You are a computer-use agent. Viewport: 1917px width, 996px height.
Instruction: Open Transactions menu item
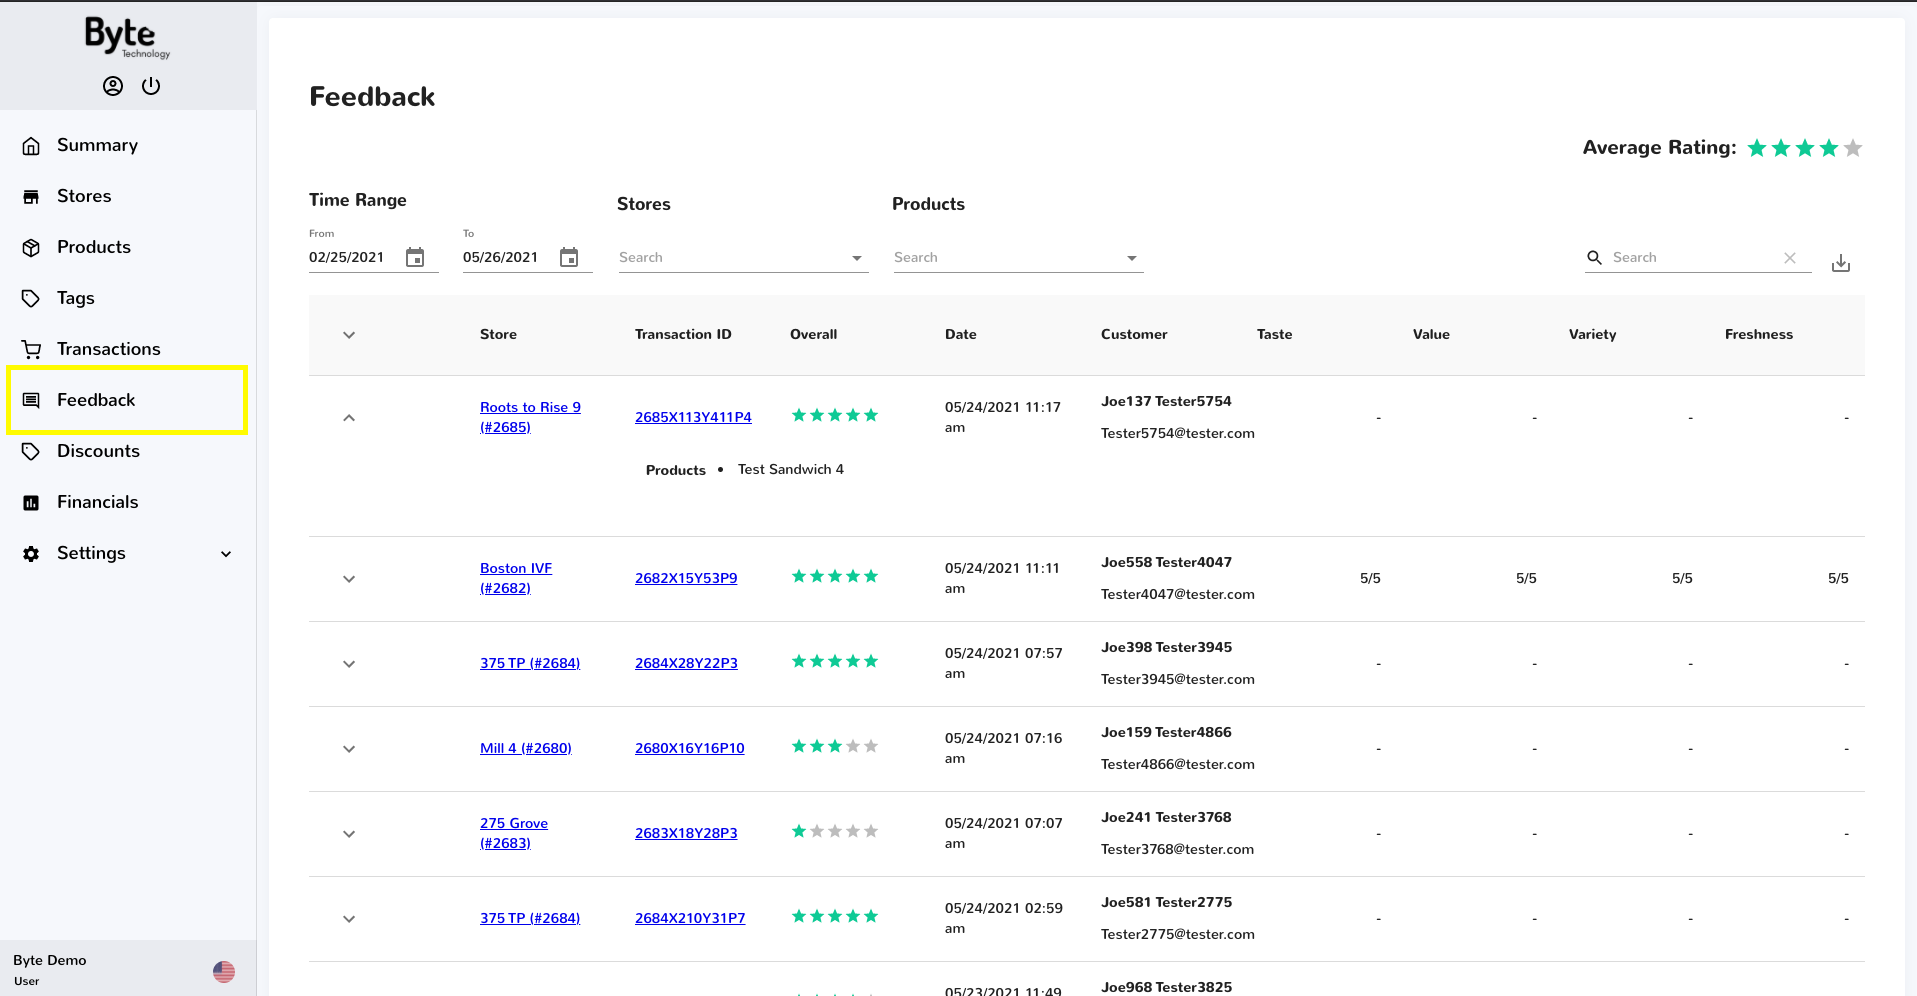coord(109,349)
